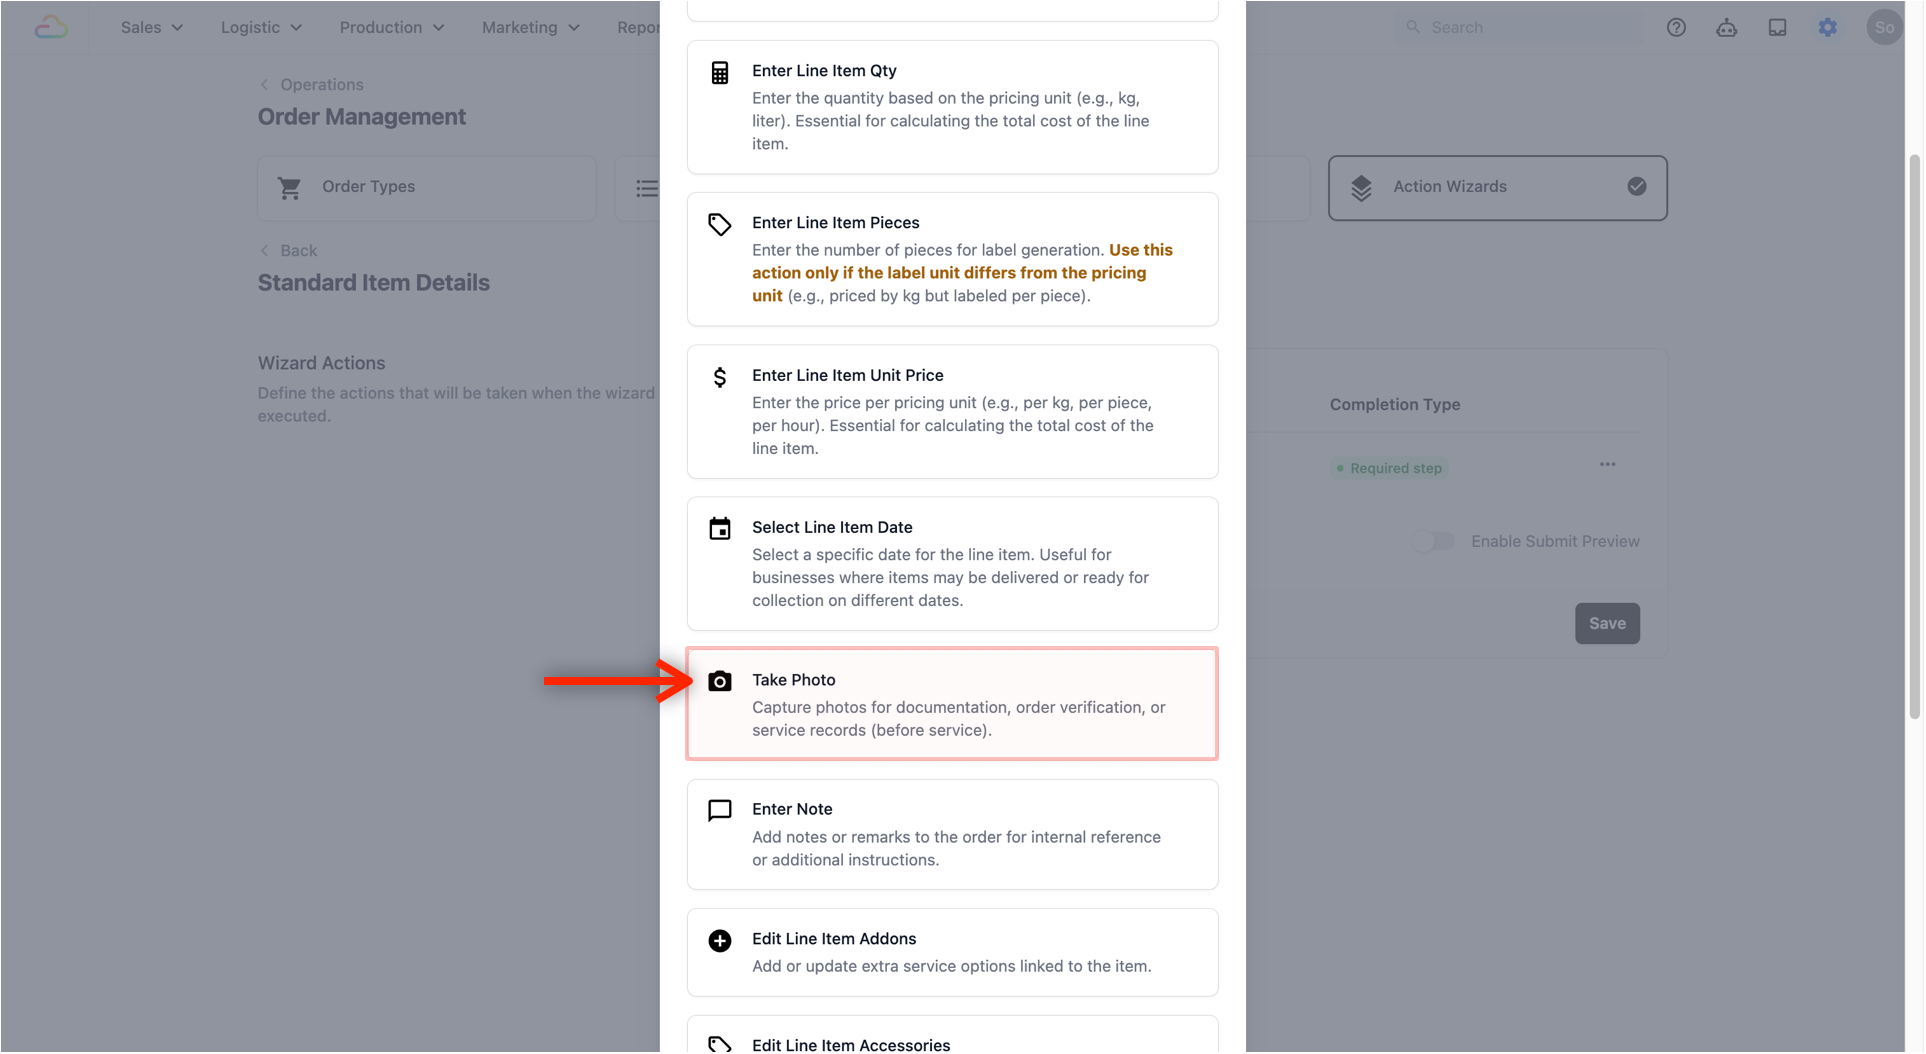Click the checkmark badge on Action Wizards

click(1636, 186)
